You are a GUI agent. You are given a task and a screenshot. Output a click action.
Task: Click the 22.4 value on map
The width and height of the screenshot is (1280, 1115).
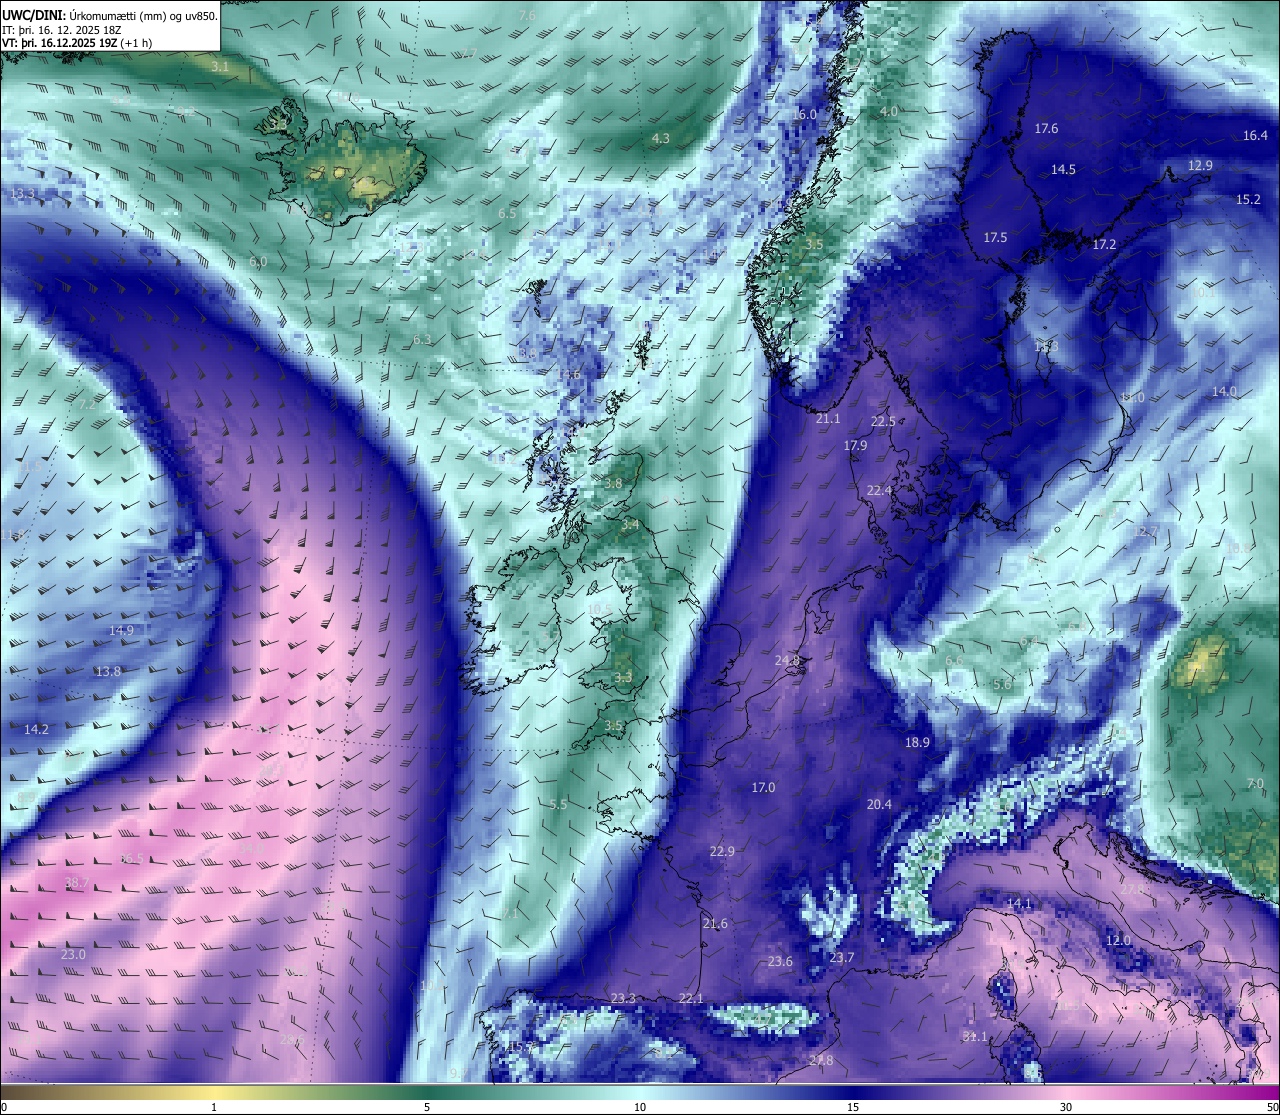click(879, 490)
